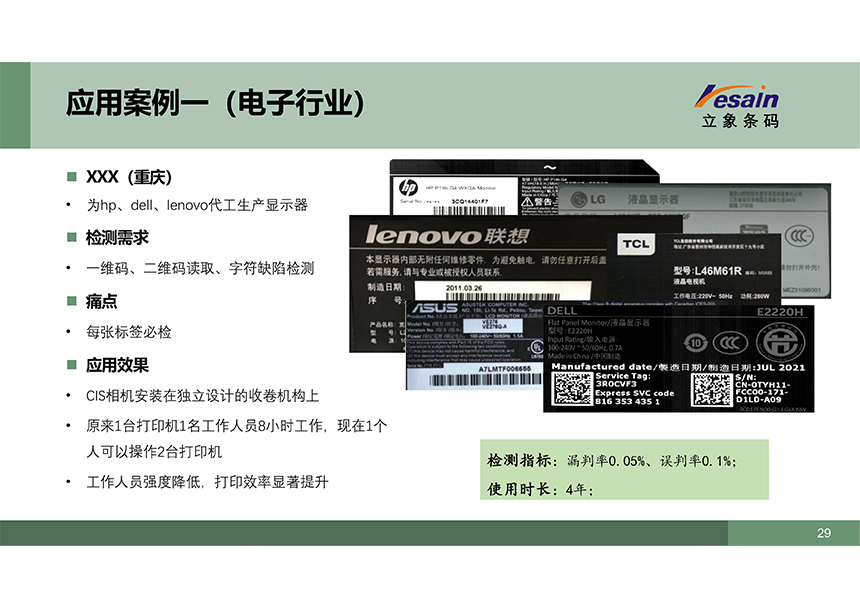Image resolution: width=860 pixels, height=608 pixels.
Task: Click the green square bullet beside 应用效果
Action: 72,365
